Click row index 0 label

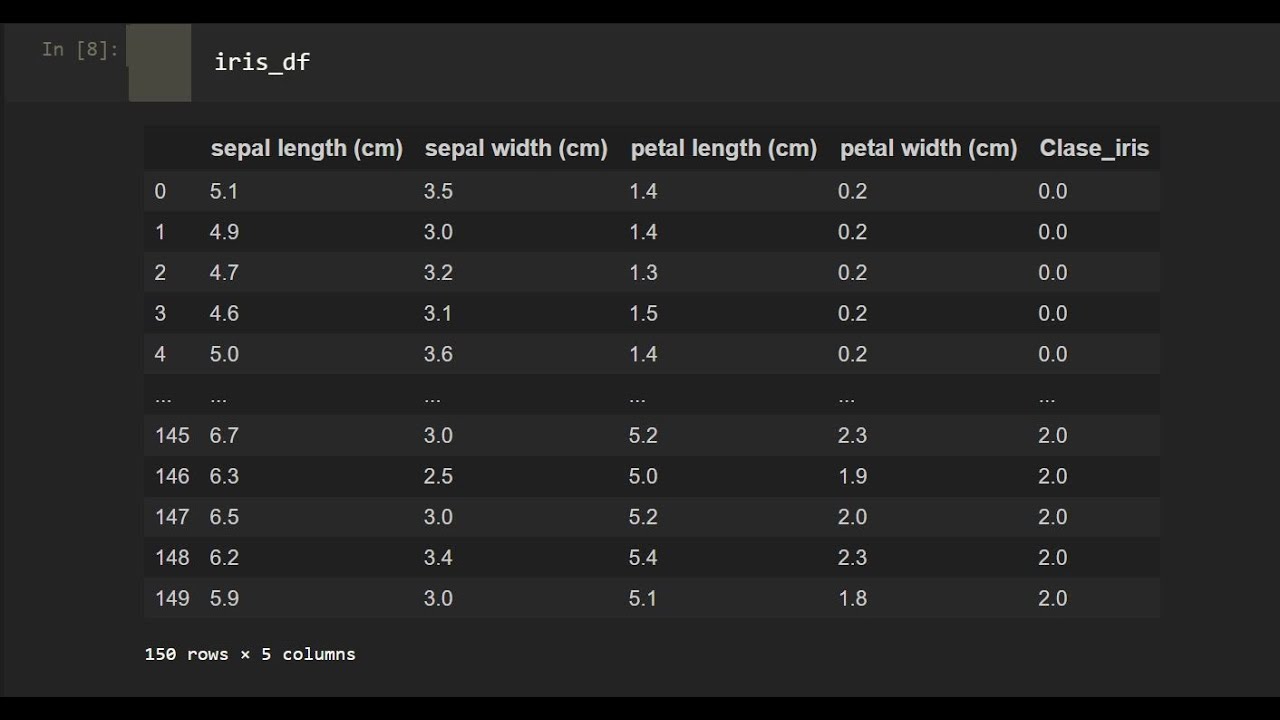click(161, 191)
